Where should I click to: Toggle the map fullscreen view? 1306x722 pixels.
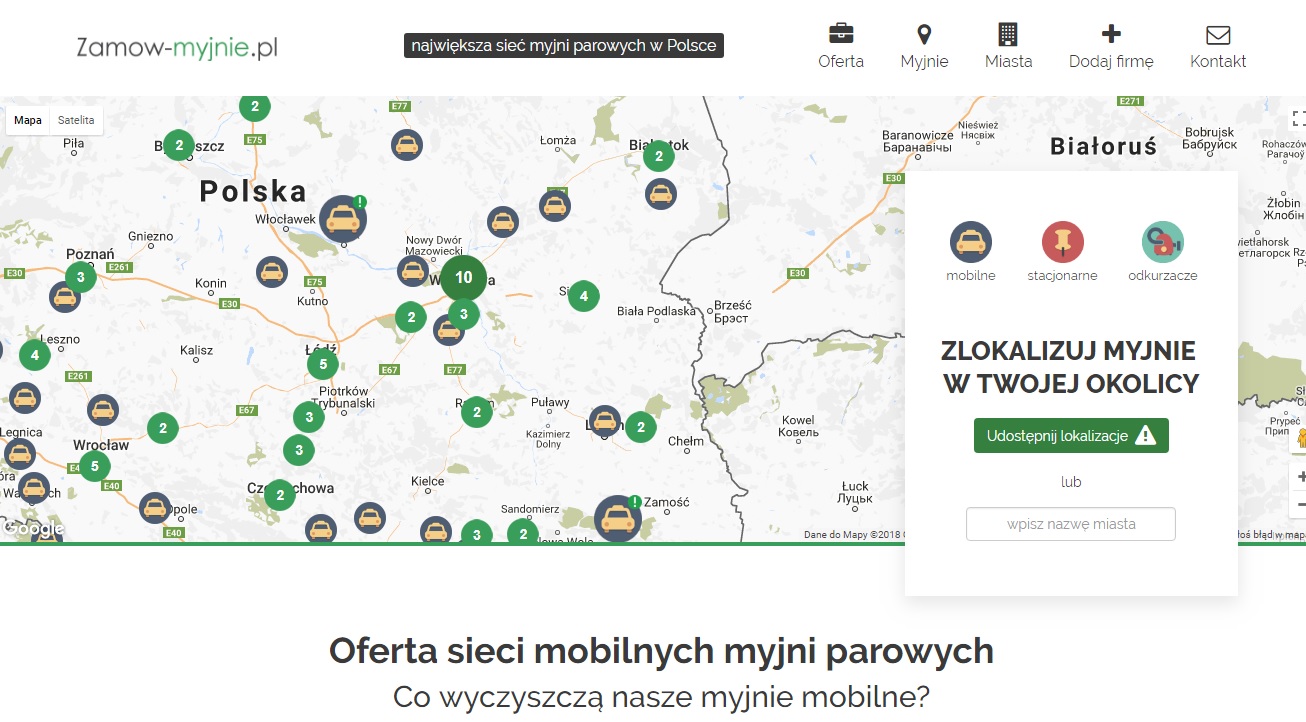1298,119
